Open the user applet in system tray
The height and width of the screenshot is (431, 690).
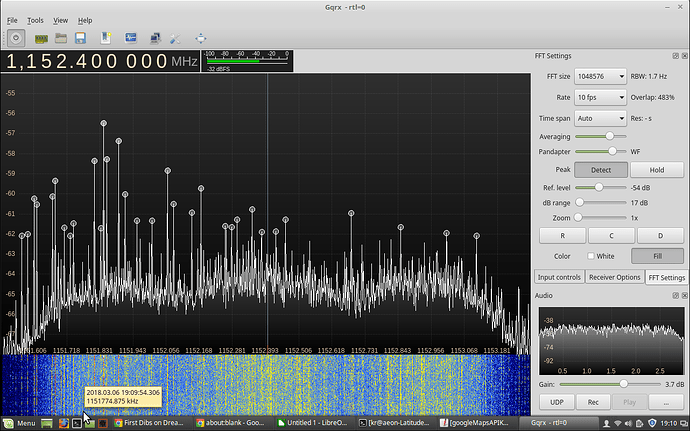coord(606,424)
